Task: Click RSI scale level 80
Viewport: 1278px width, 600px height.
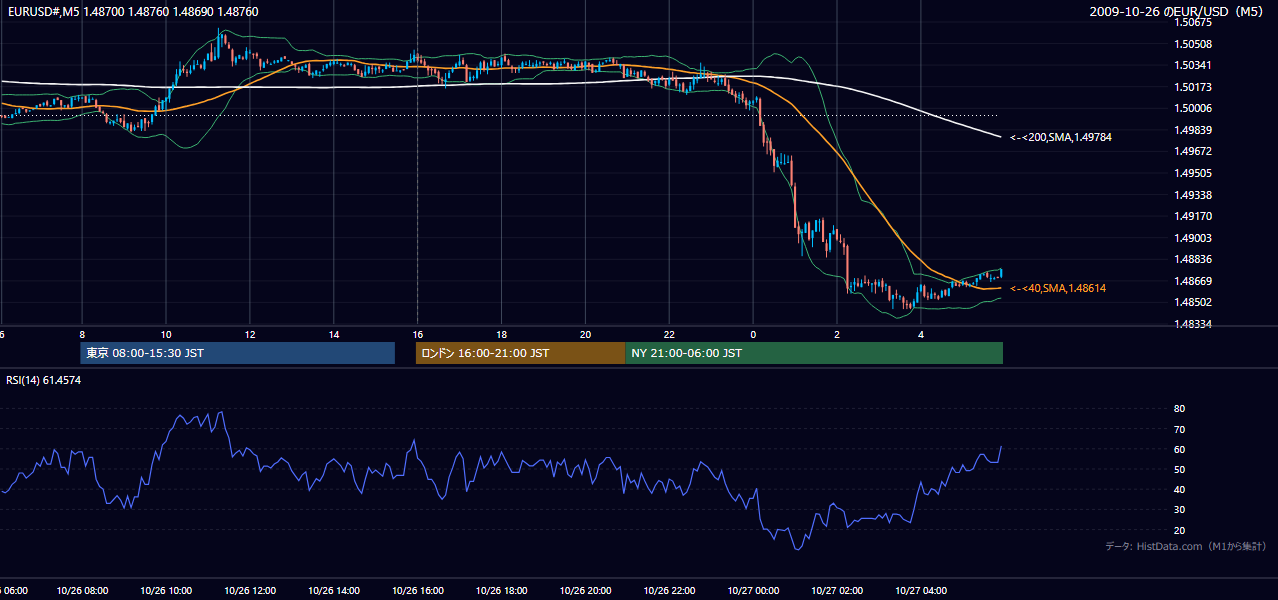Action: (1179, 409)
